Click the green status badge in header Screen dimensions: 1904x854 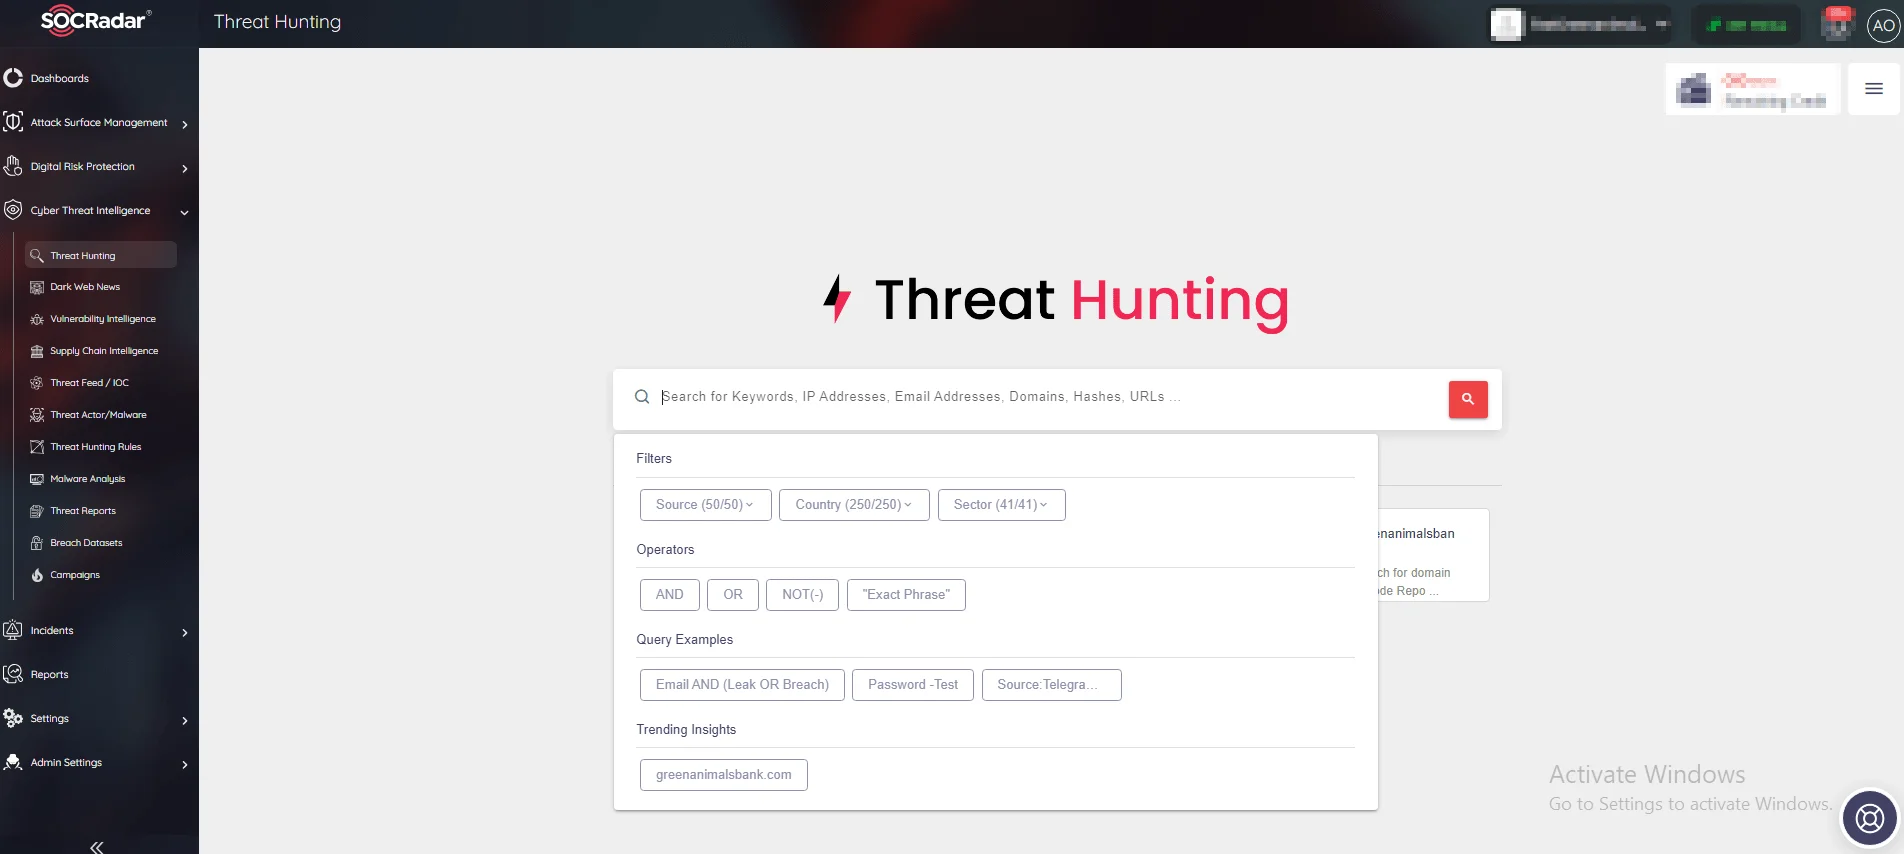1746,24
